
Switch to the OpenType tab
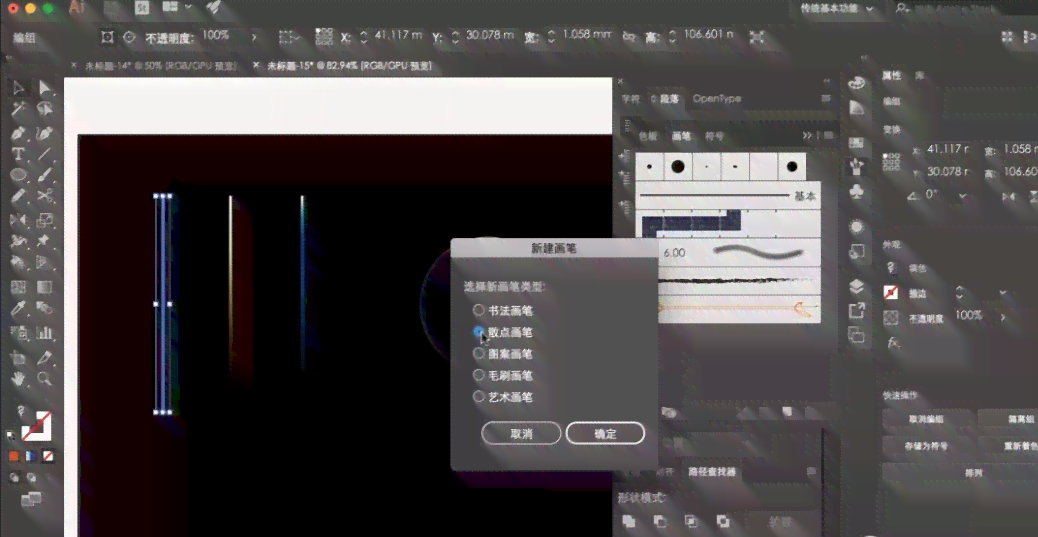point(716,99)
